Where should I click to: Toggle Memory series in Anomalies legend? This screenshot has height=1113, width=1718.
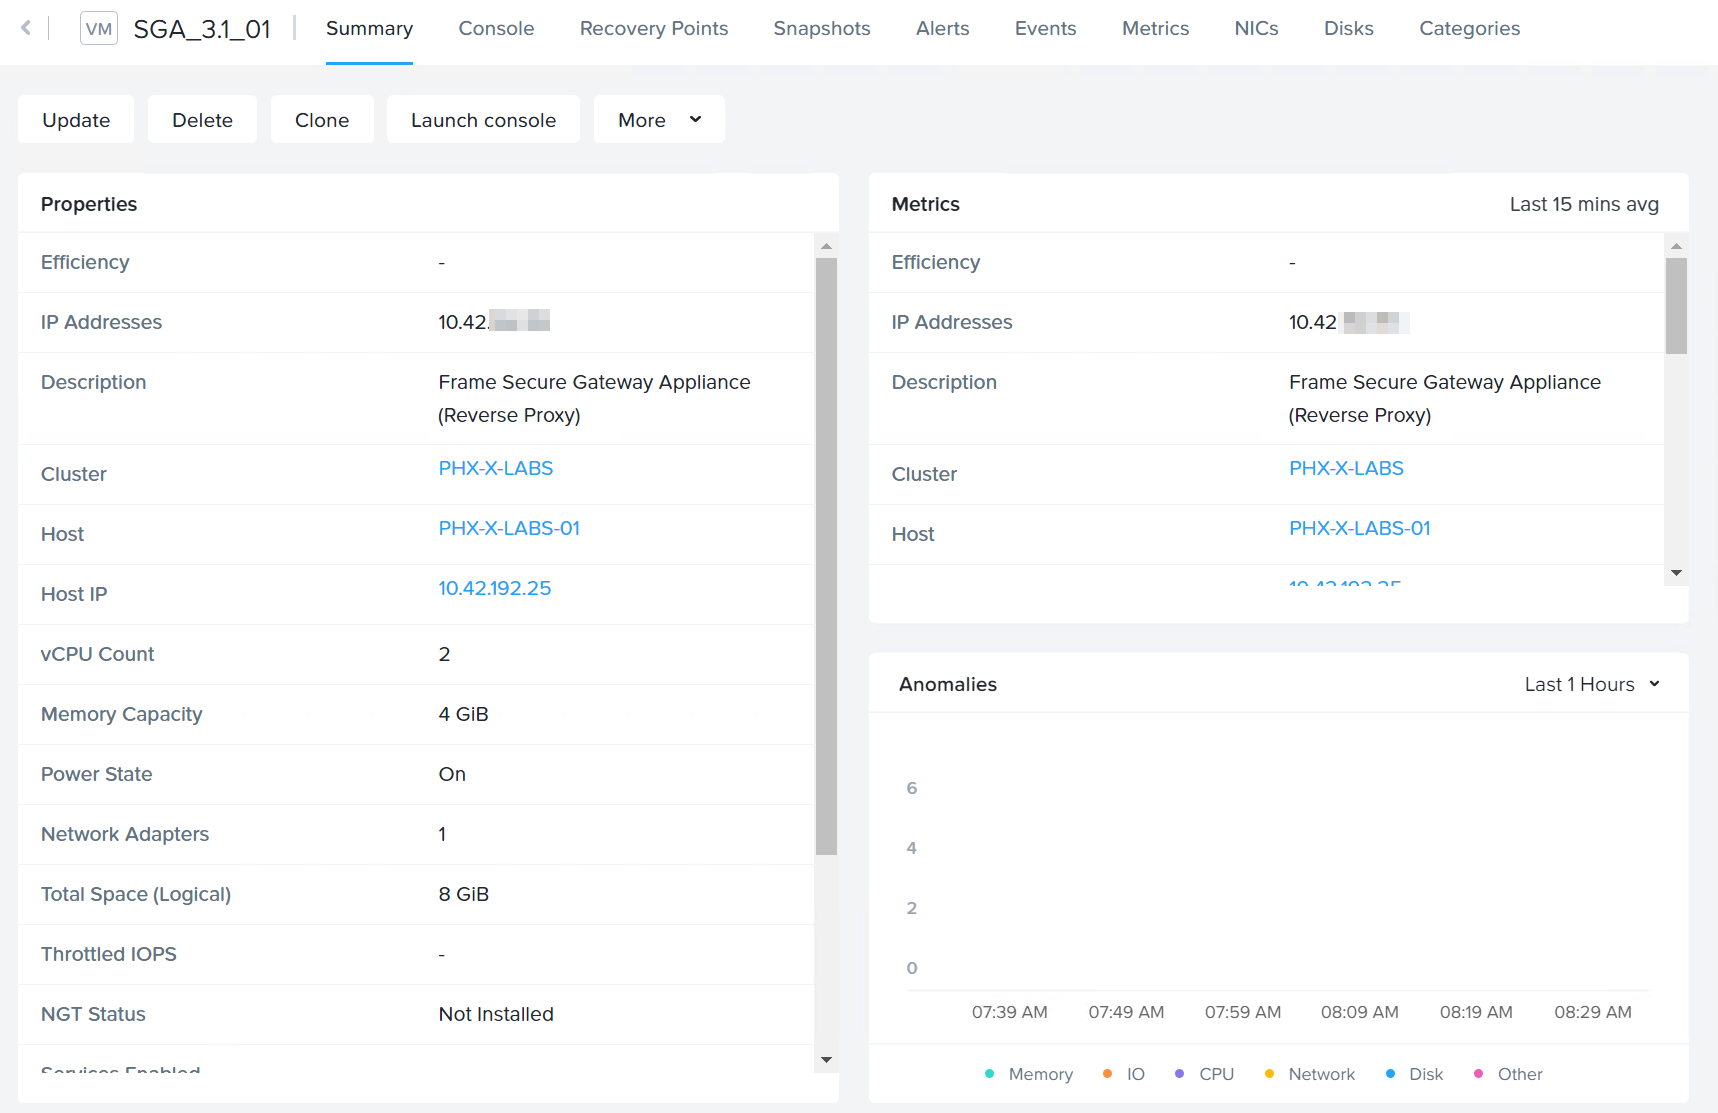click(1029, 1074)
